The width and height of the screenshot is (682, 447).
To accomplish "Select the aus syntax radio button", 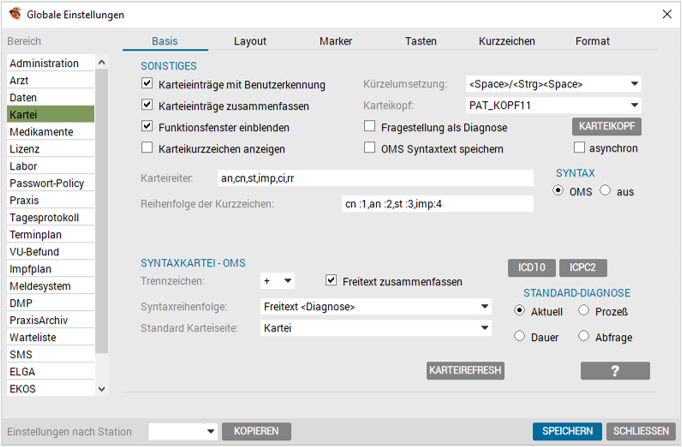I will 605,190.
